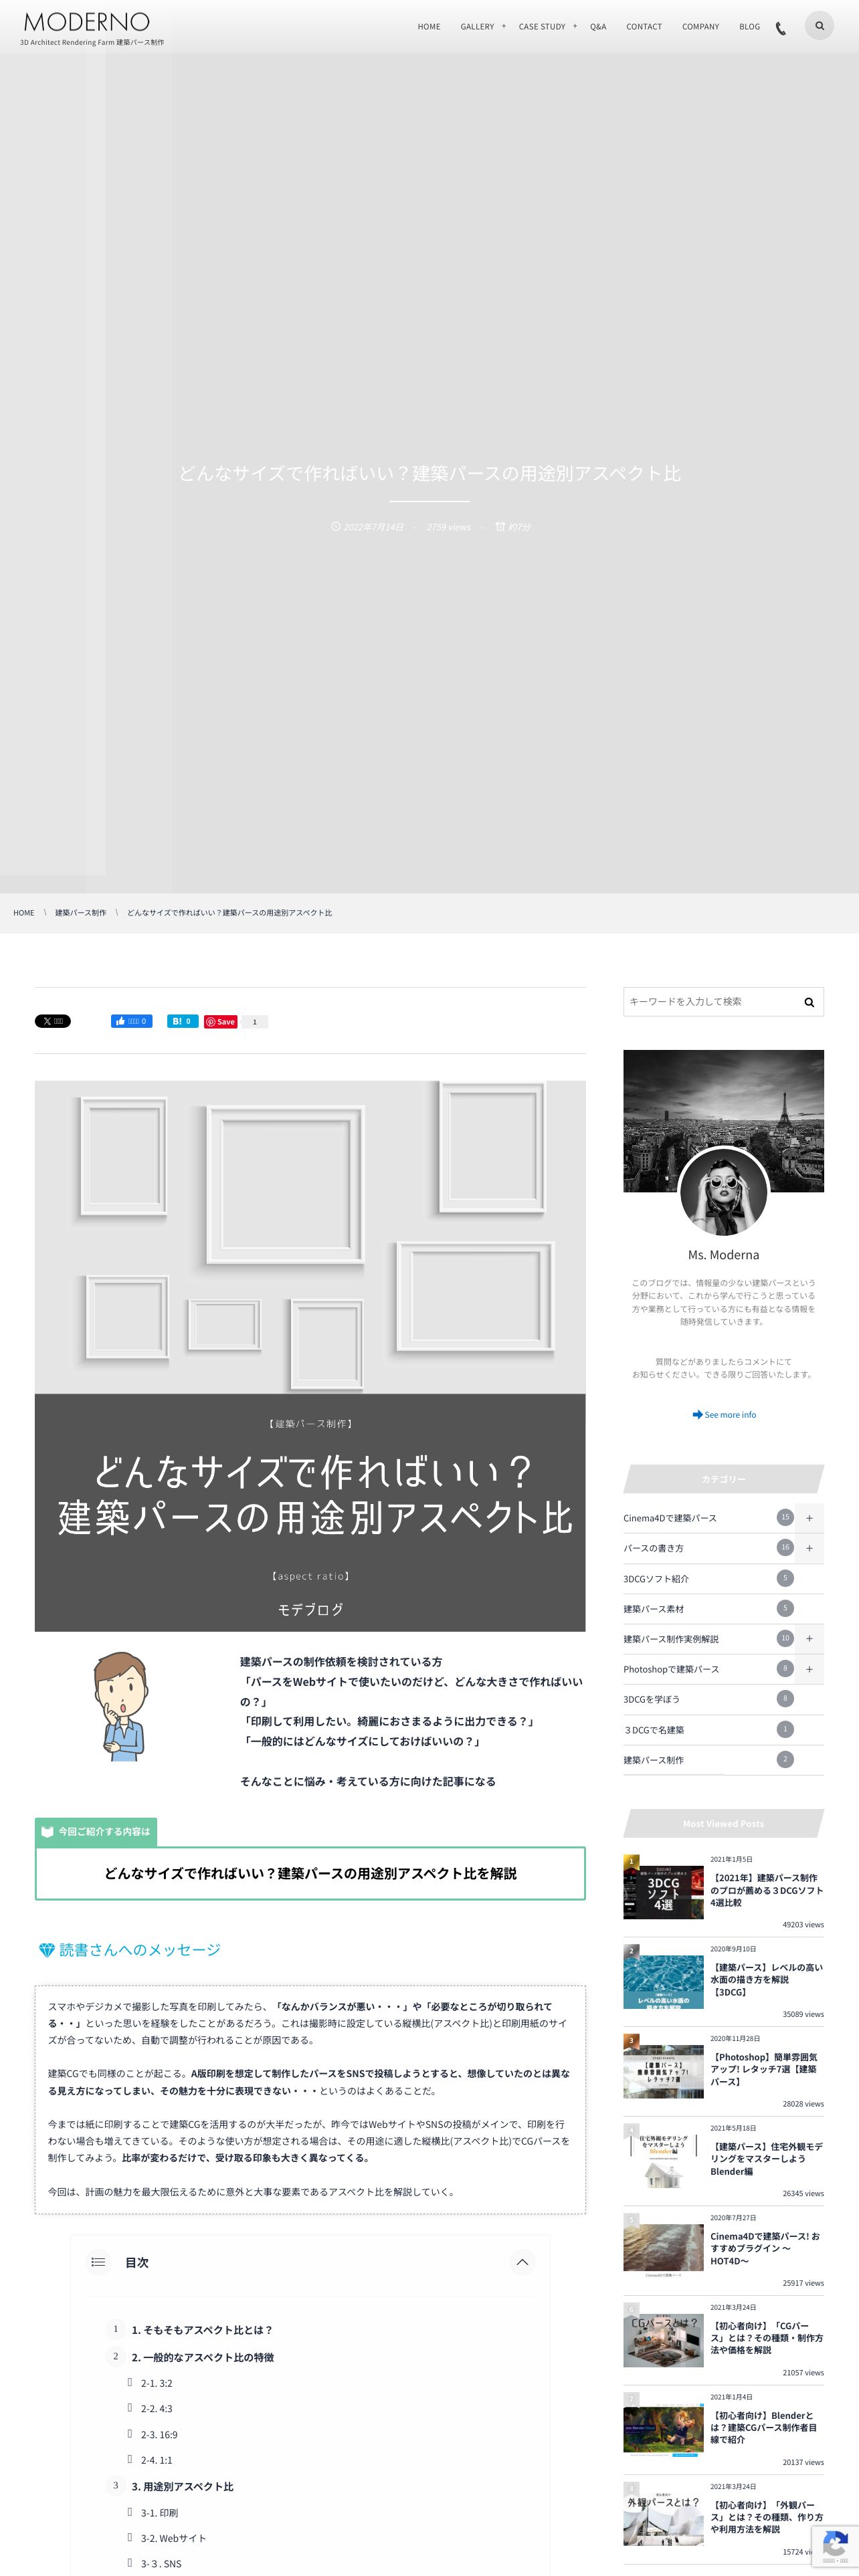Open post Blenderとは？建築CGパース制作者目線で紹介
This screenshot has width=859, height=2576.
(x=763, y=2427)
